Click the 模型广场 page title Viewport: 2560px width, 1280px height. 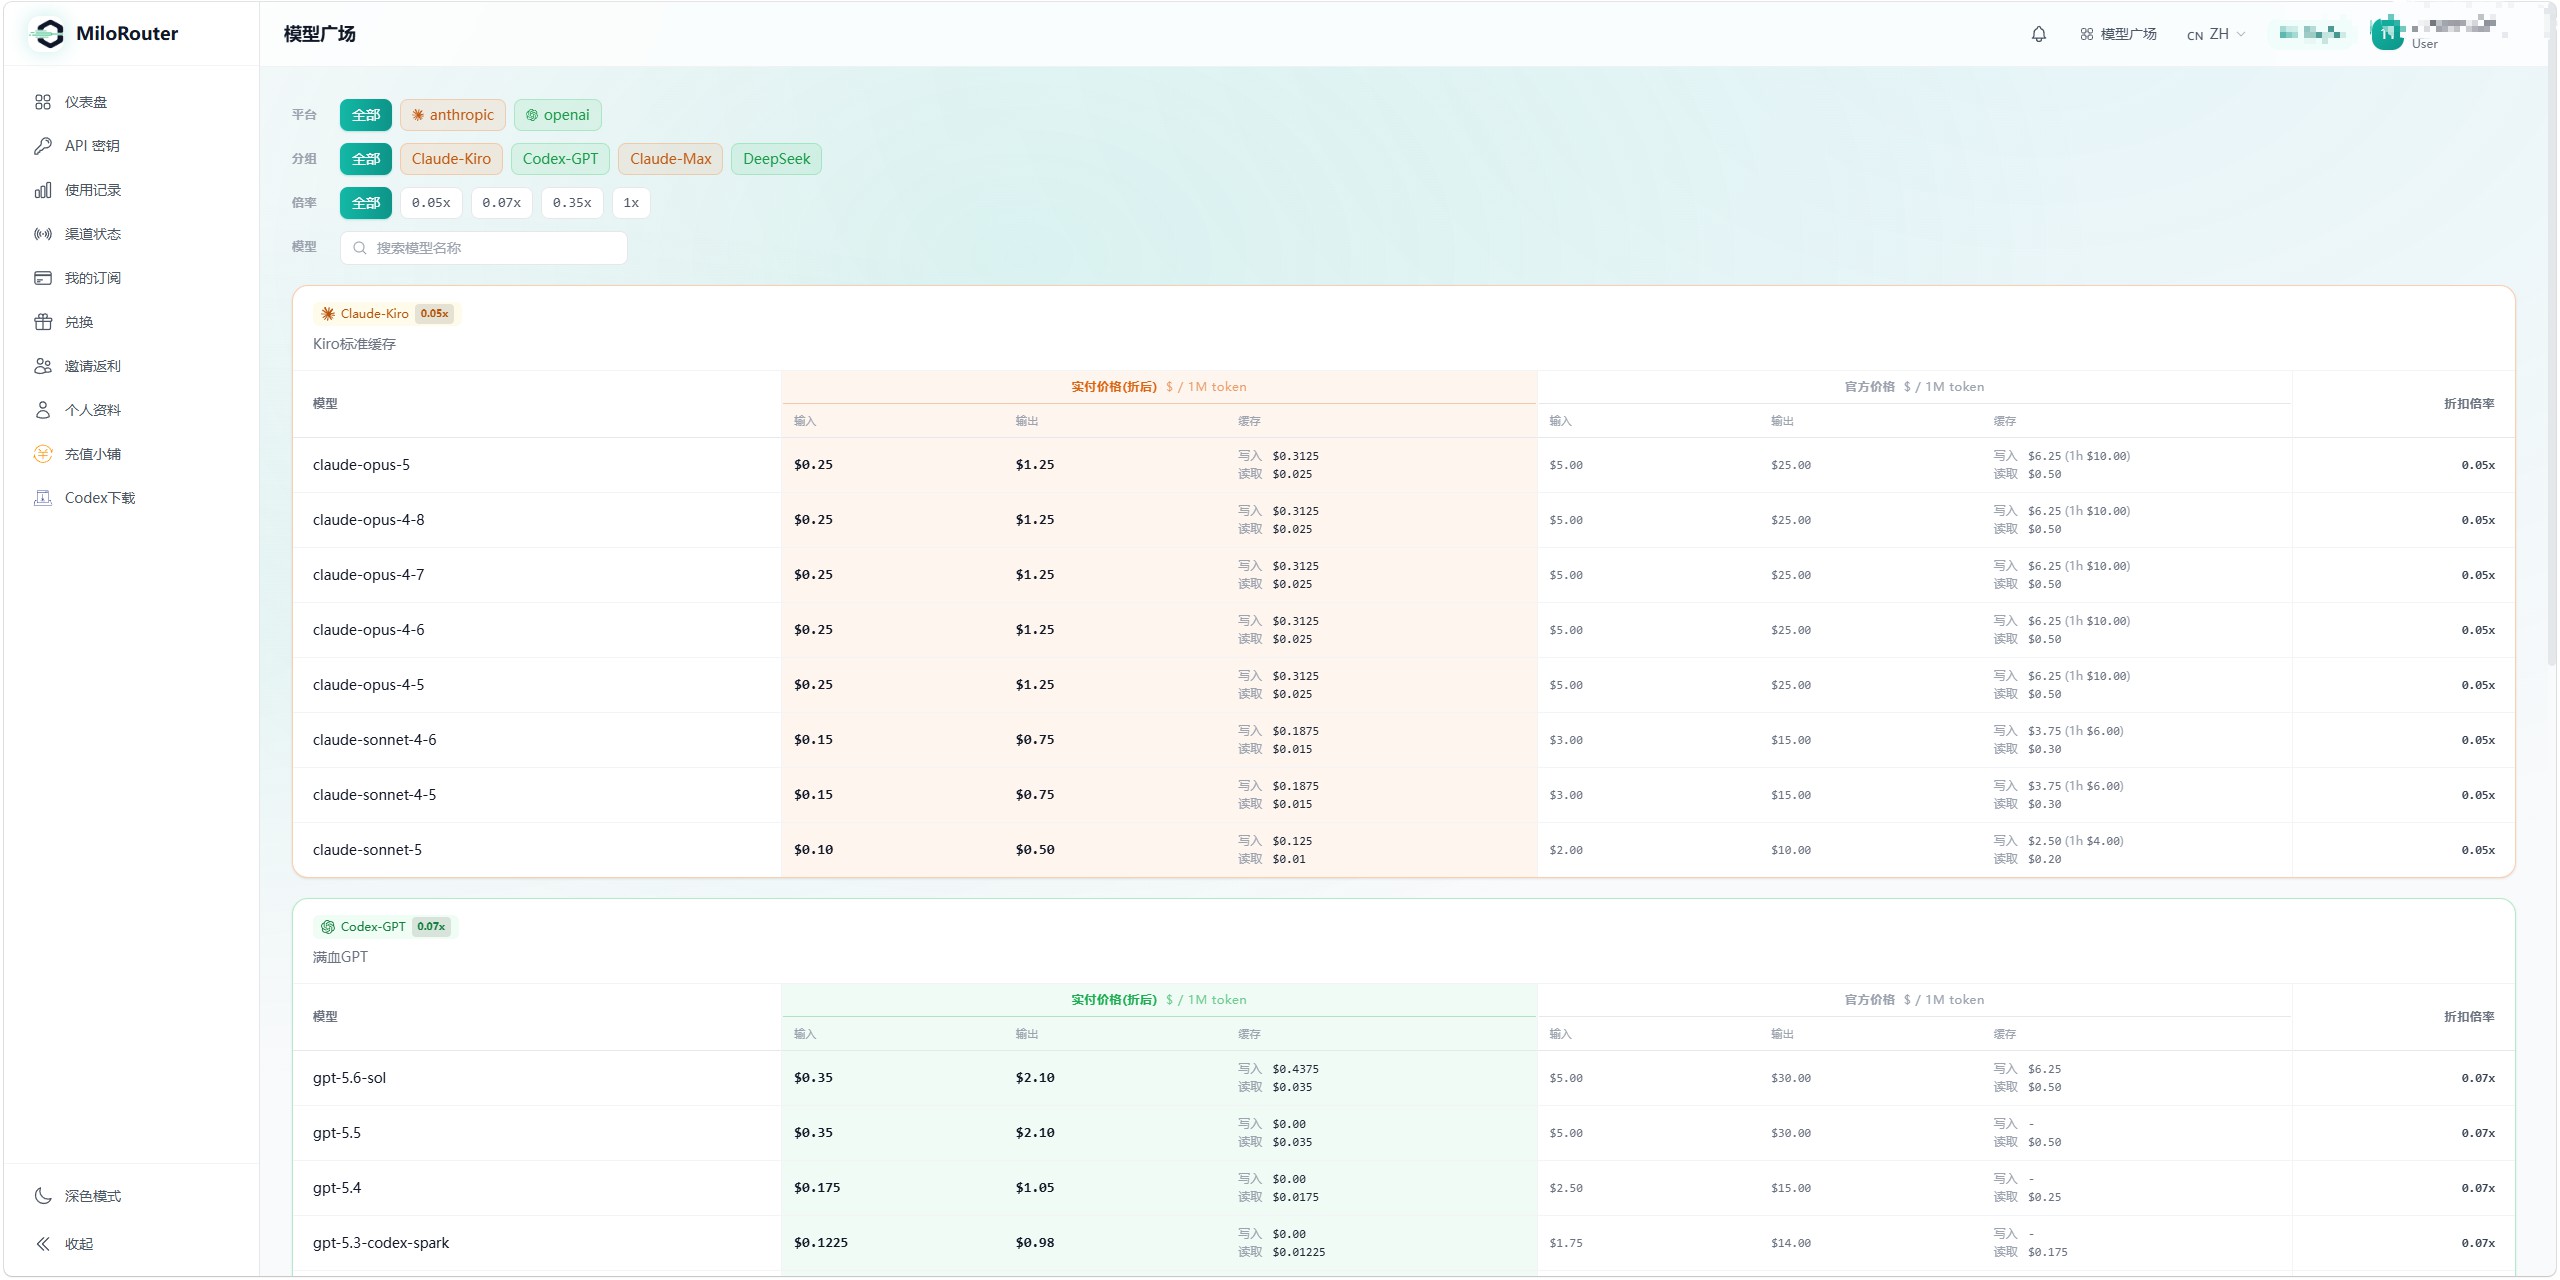point(319,34)
